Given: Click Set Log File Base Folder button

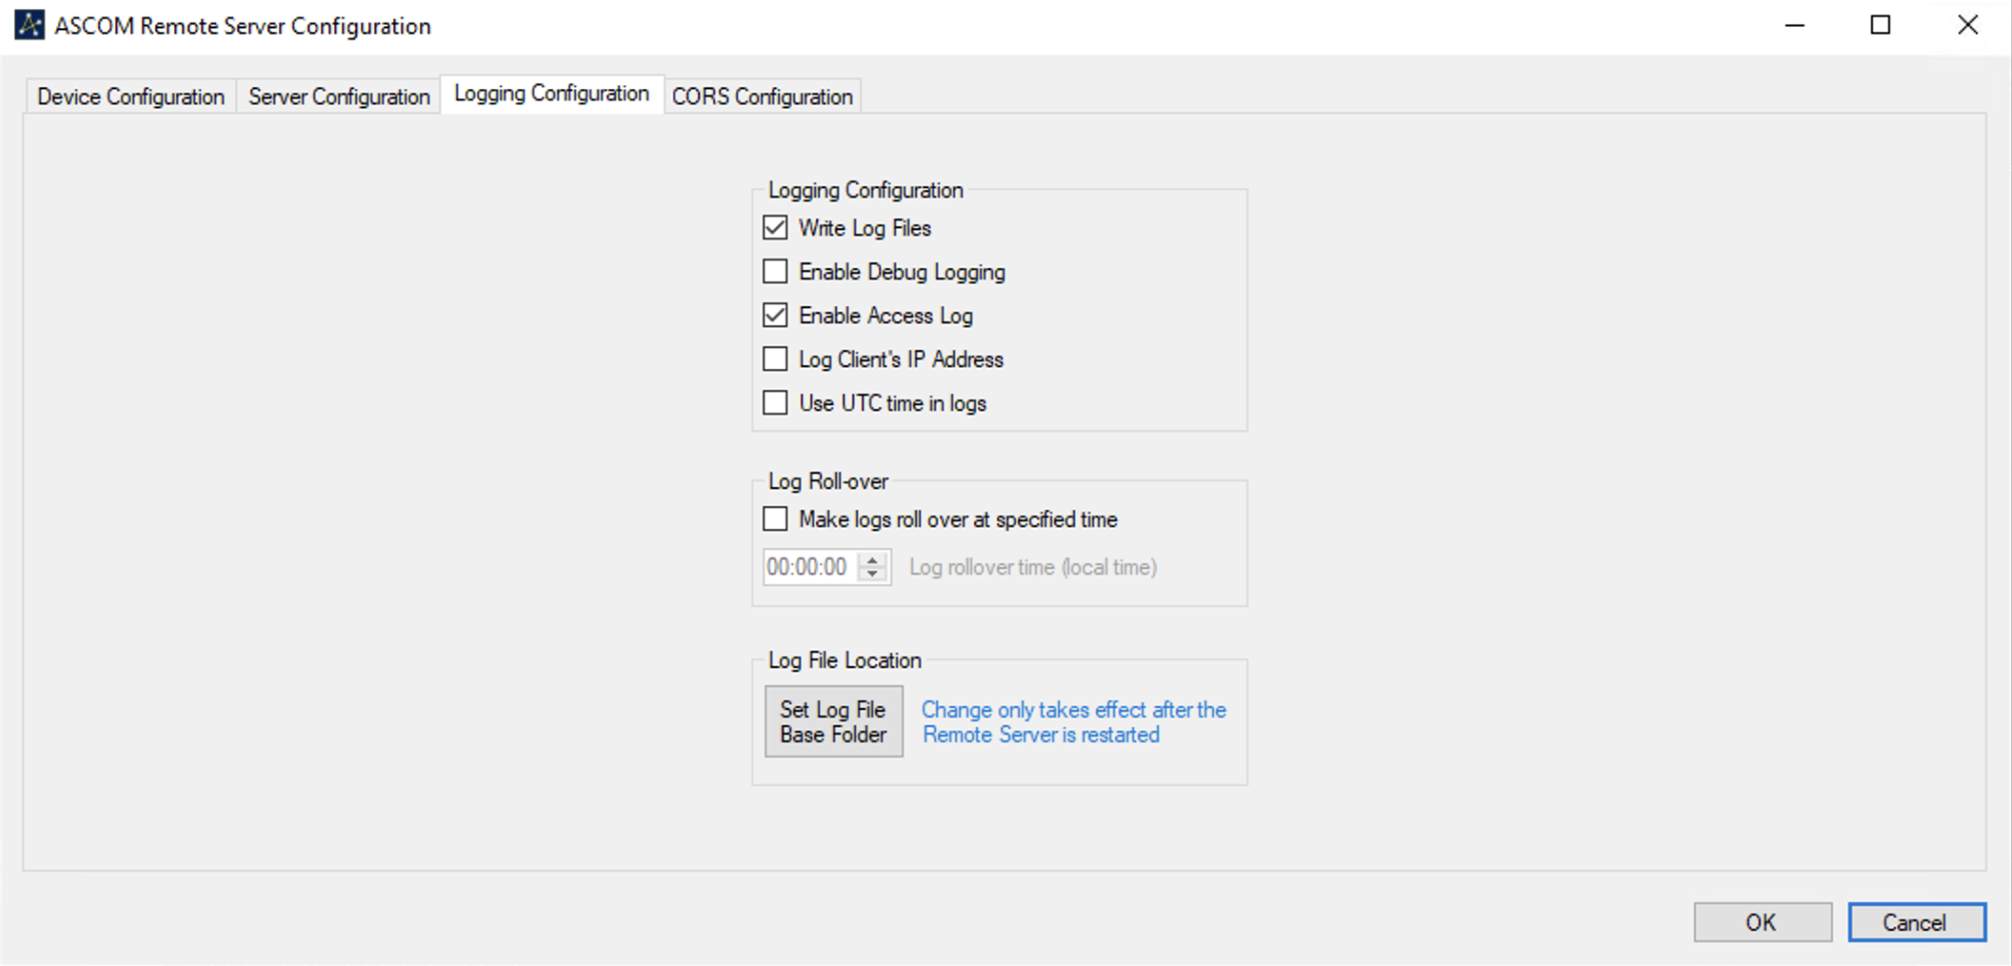Looking at the screenshot, I should pyautogui.click(x=834, y=721).
